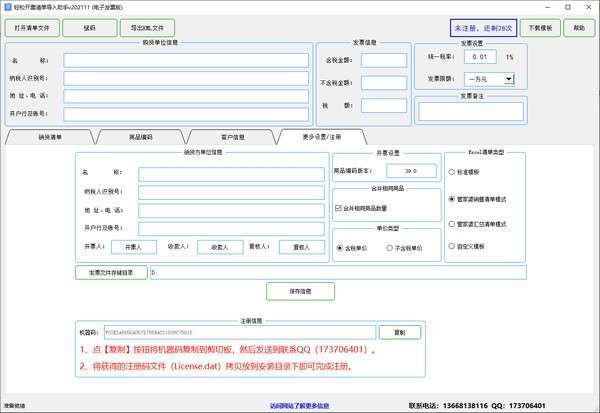The height and width of the screenshot is (413, 600).
Task: Click the app icon in the title bar
Action: coord(7,6)
